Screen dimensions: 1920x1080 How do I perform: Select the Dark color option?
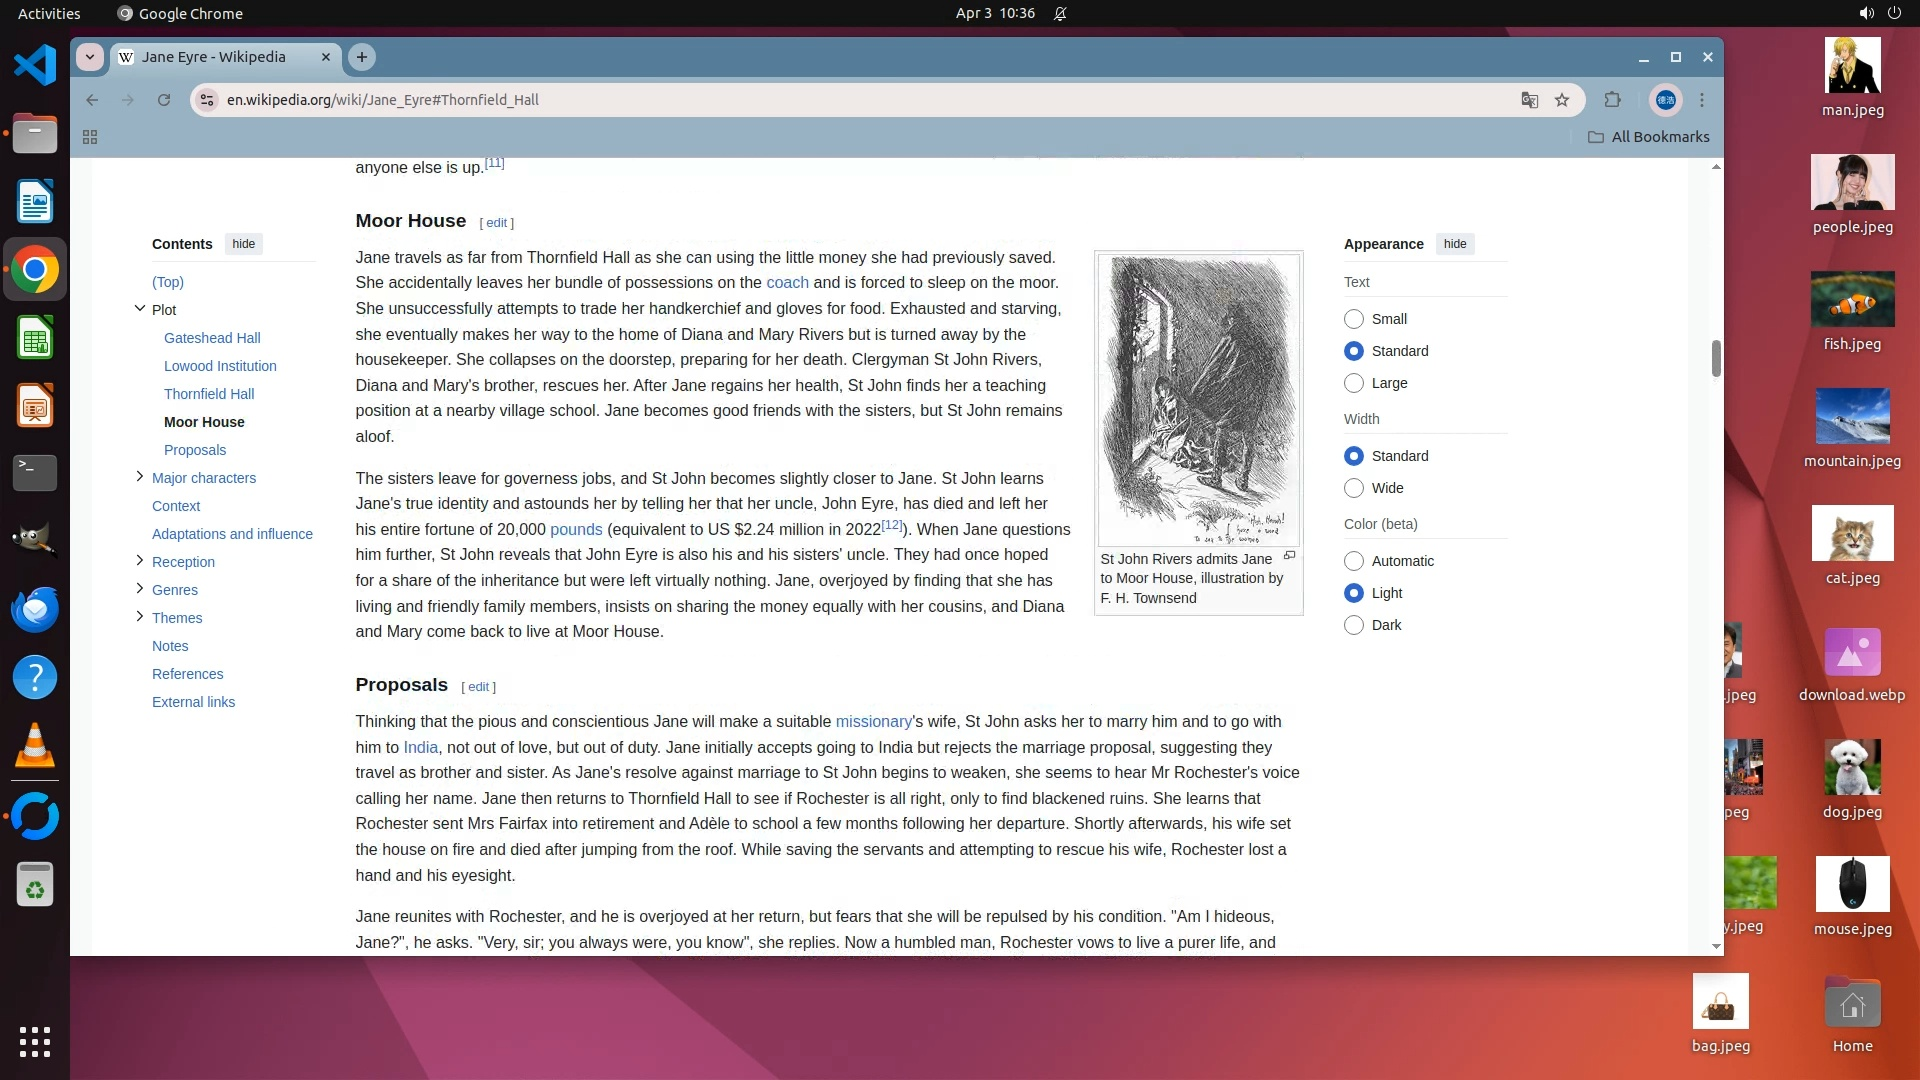pos(1354,625)
